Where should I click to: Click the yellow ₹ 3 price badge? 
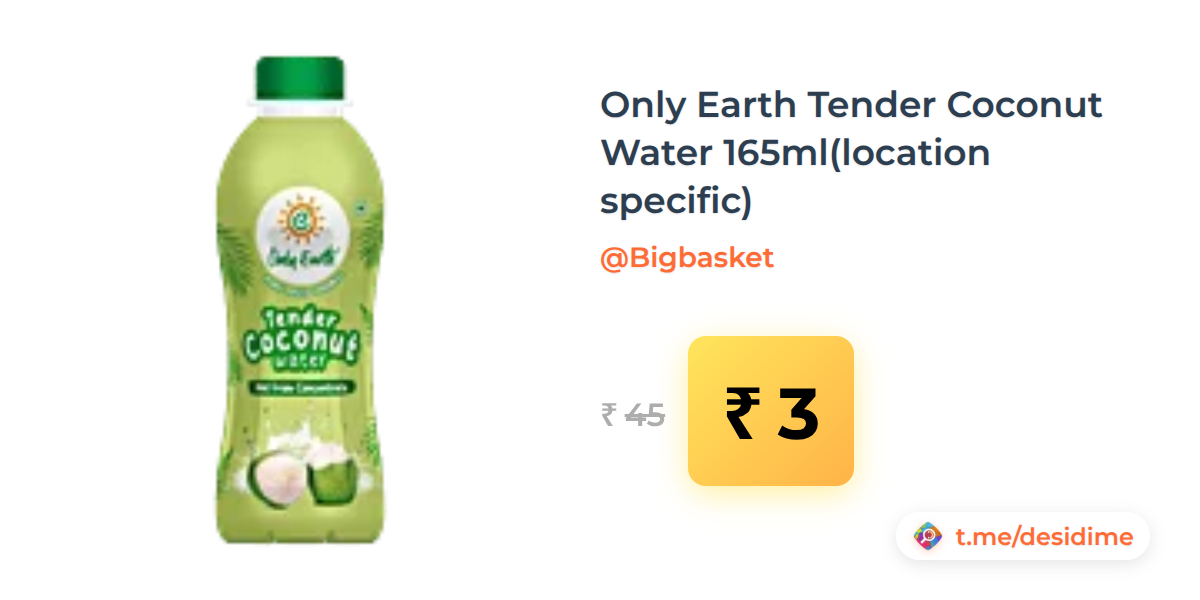[770, 411]
